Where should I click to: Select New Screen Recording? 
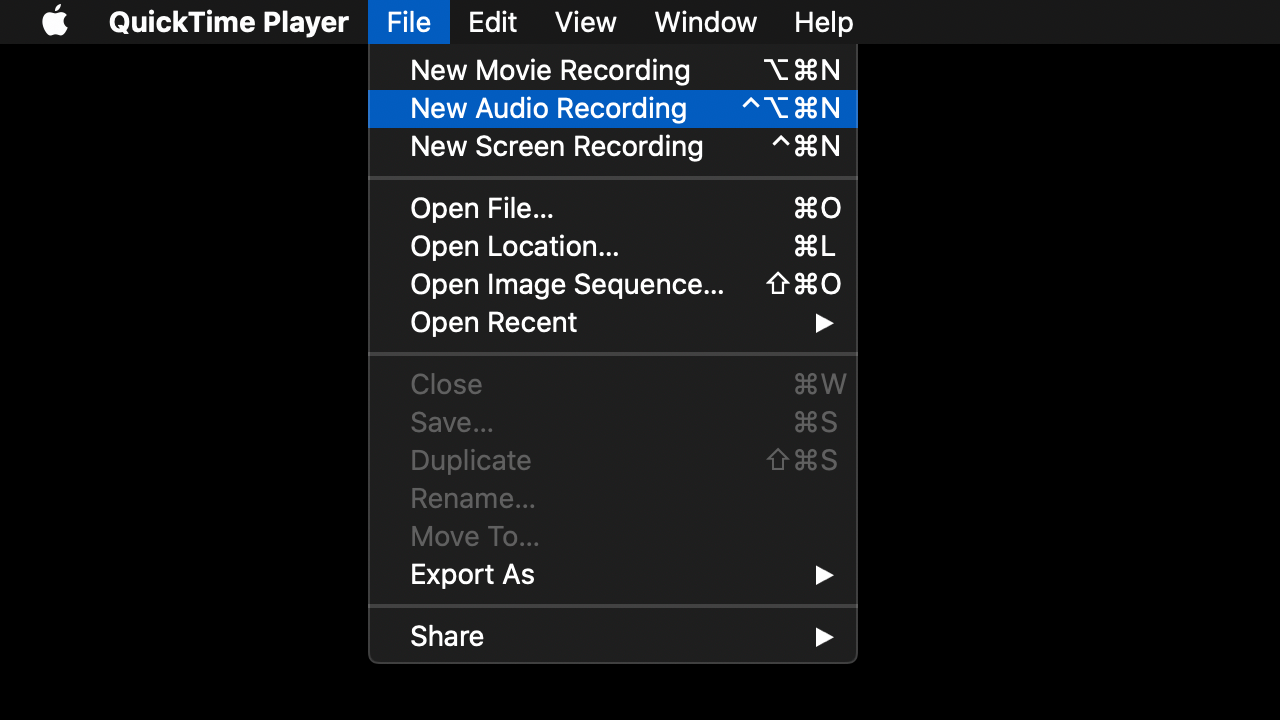tap(613, 147)
